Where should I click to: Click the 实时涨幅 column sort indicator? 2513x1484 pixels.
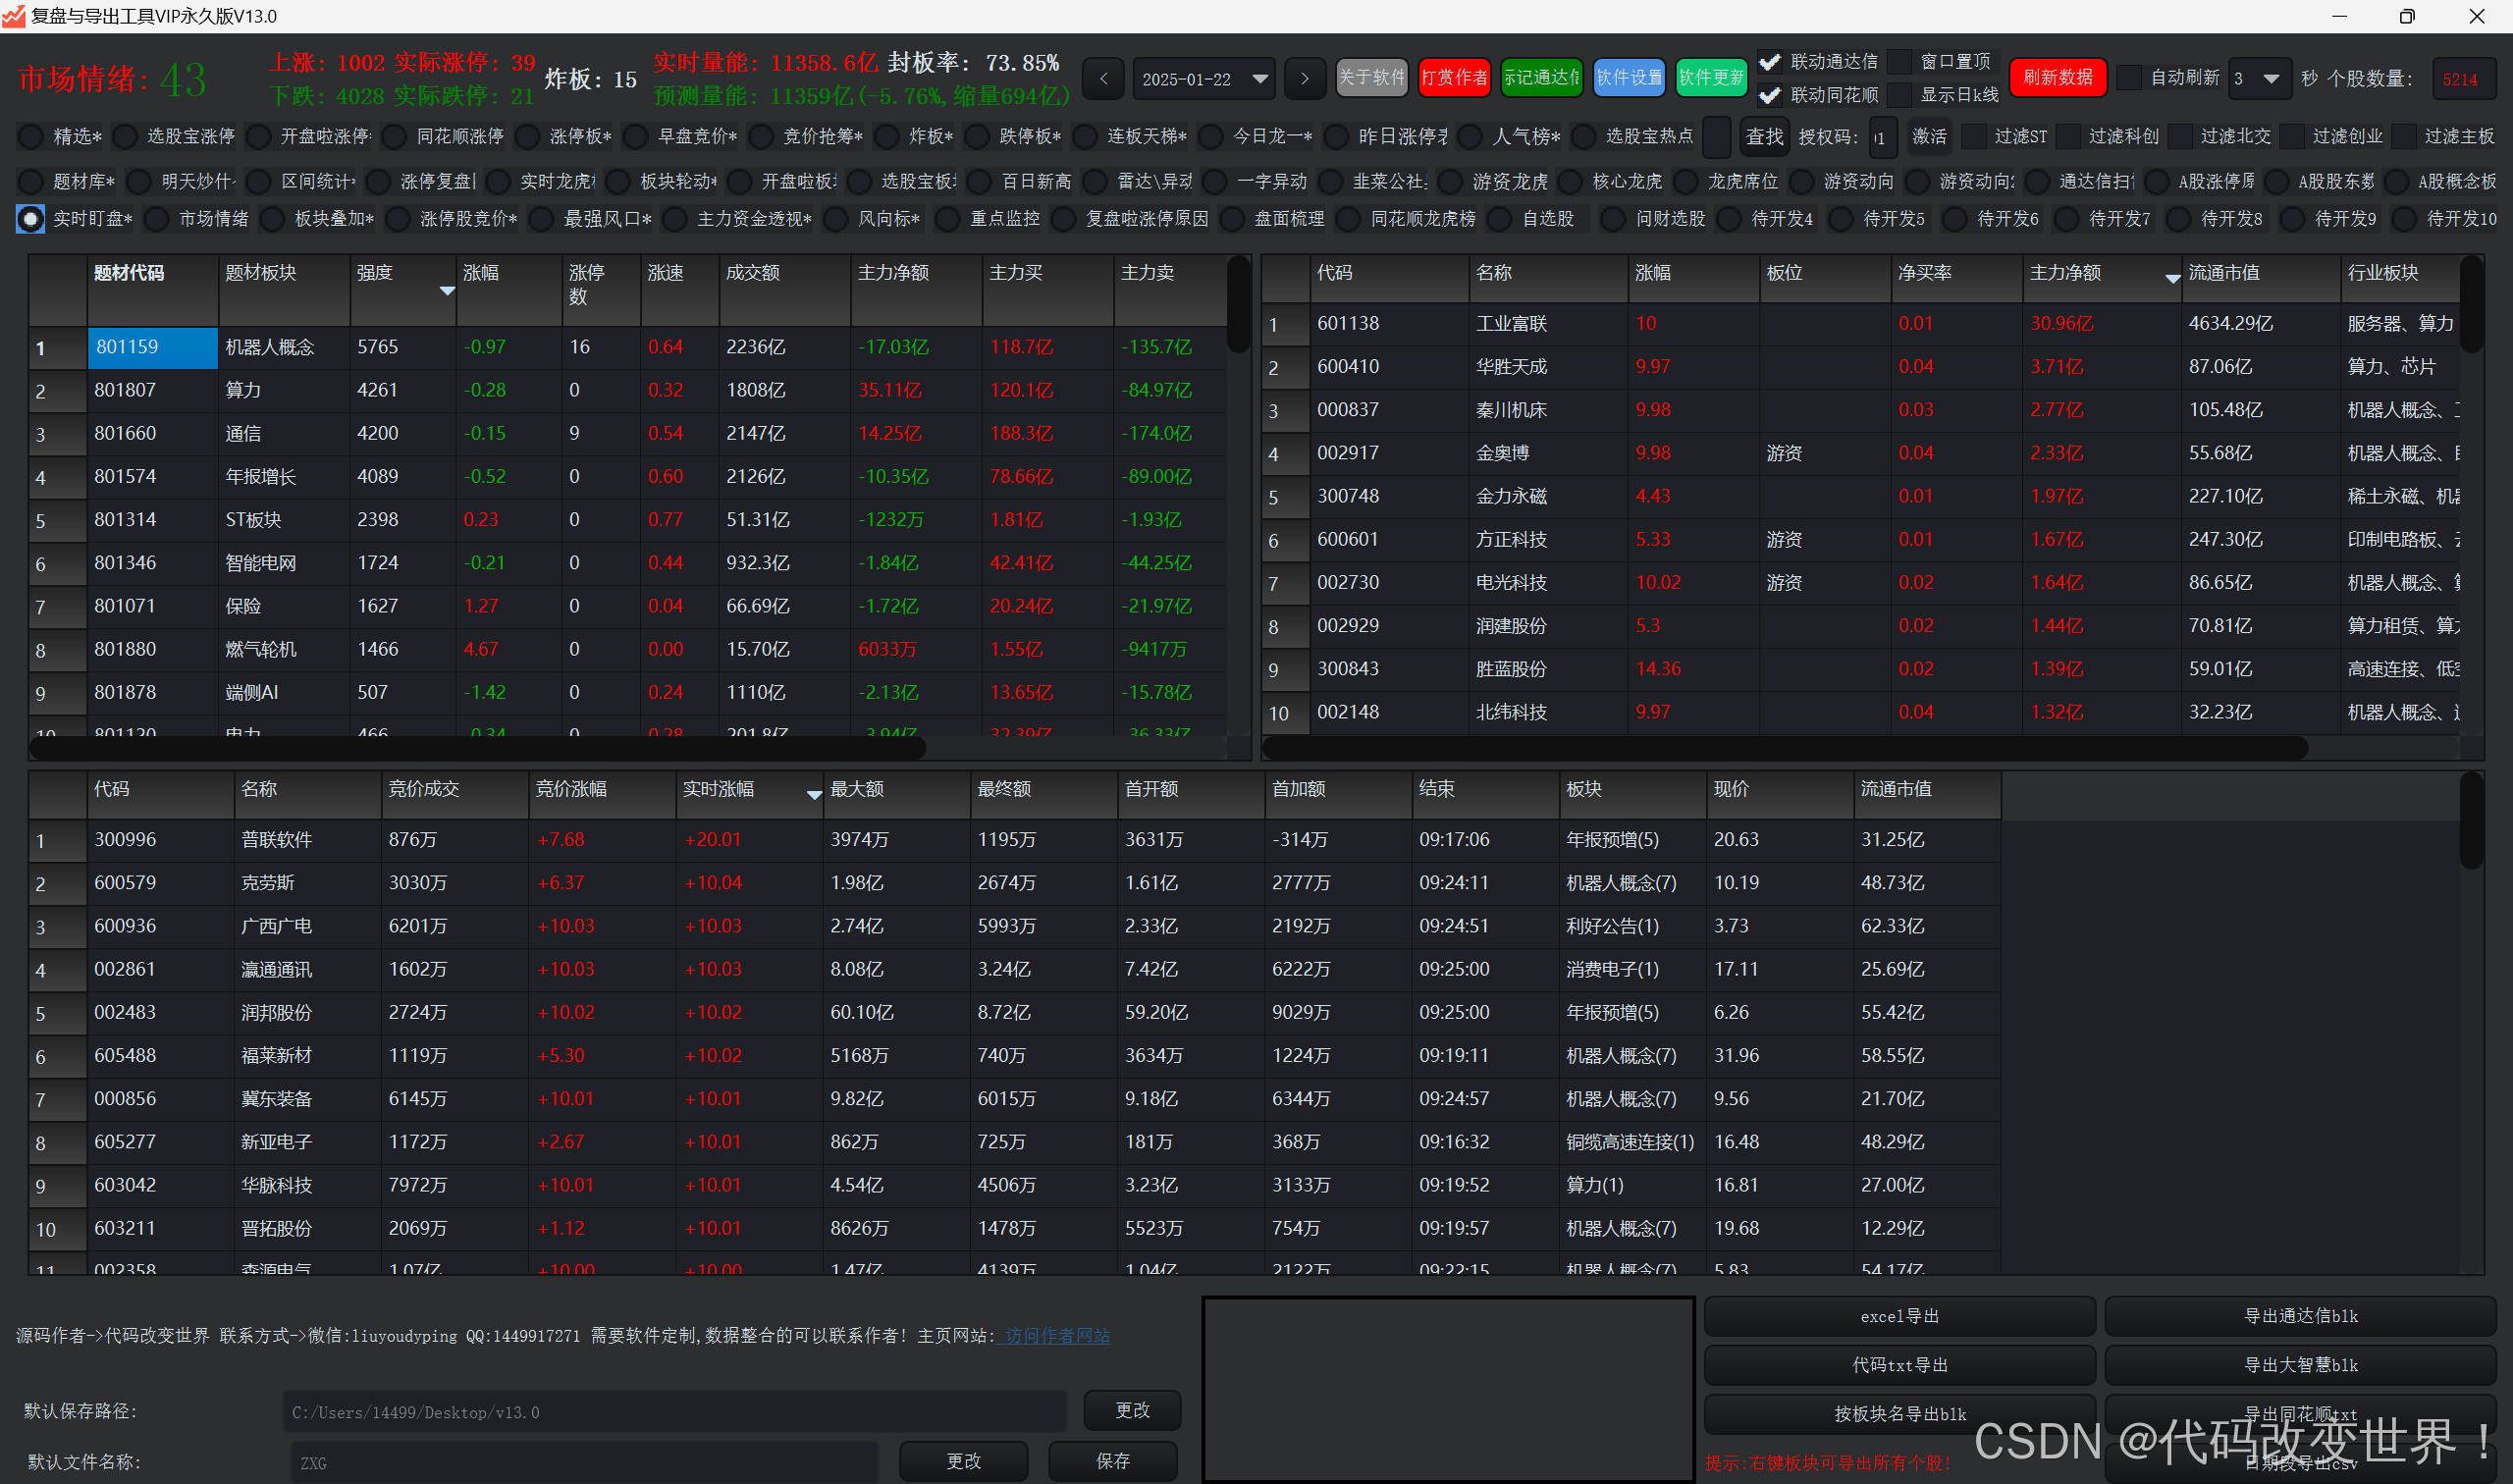(x=814, y=795)
